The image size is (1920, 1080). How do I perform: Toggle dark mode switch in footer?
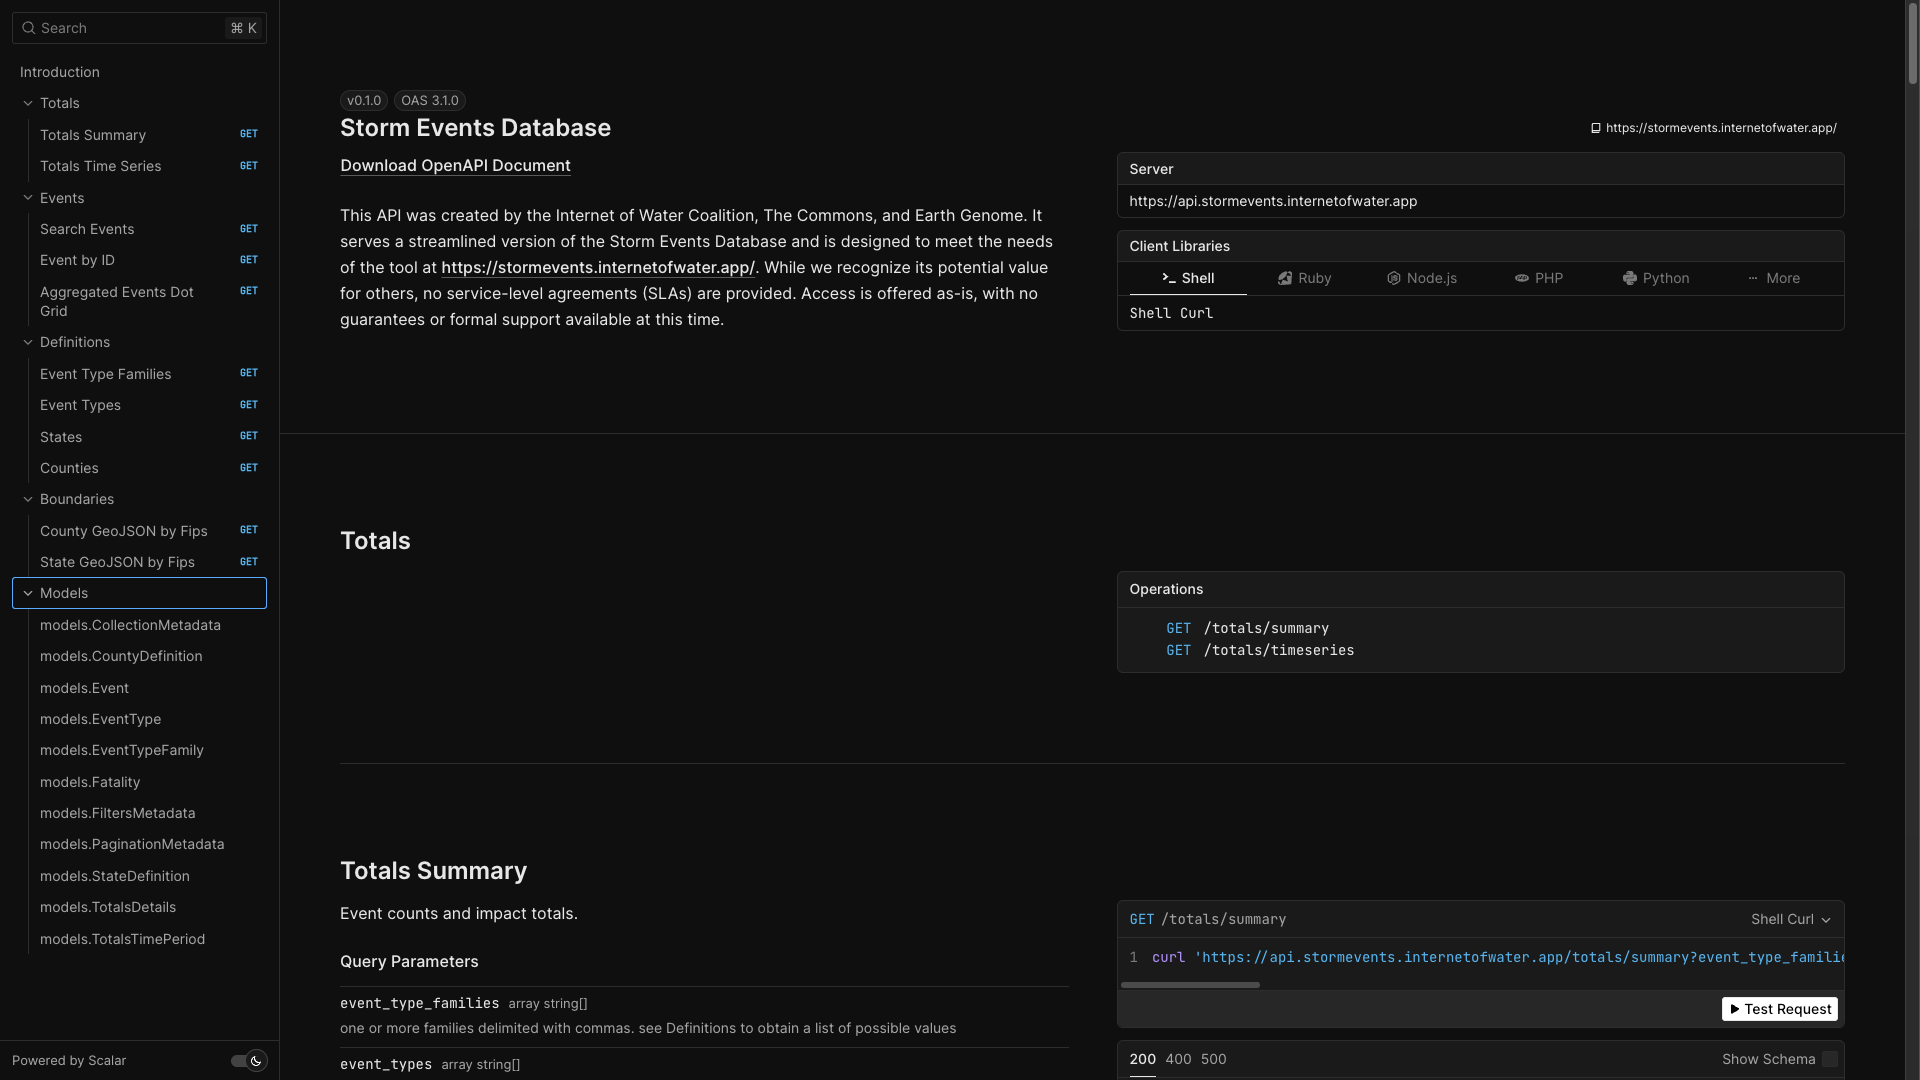248,1061
